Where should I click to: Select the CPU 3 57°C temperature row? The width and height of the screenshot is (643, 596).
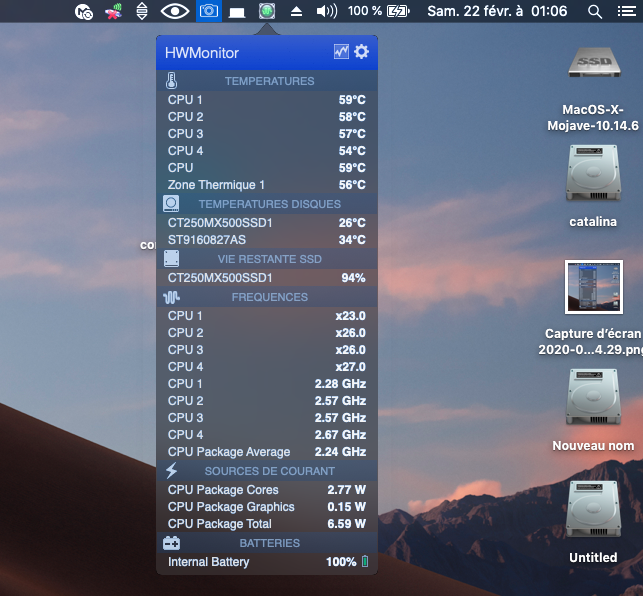tap(267, 134)
